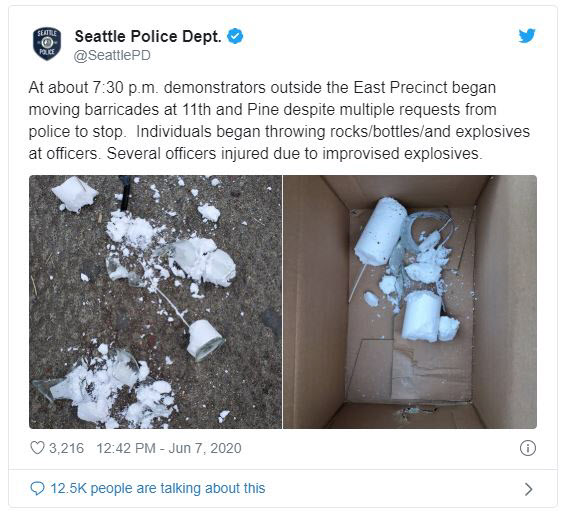Open the tweet info circle icon
566x513 pixels.
pos(528,448)
